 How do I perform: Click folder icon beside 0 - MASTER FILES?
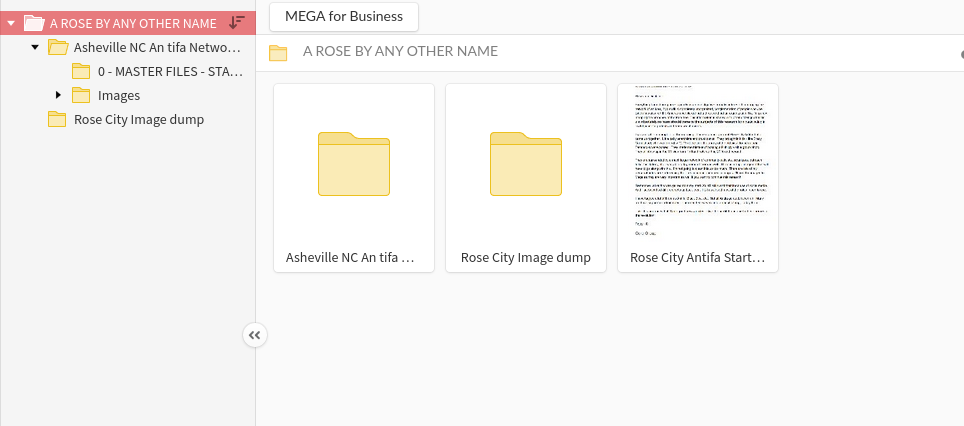tap(81, 71)
